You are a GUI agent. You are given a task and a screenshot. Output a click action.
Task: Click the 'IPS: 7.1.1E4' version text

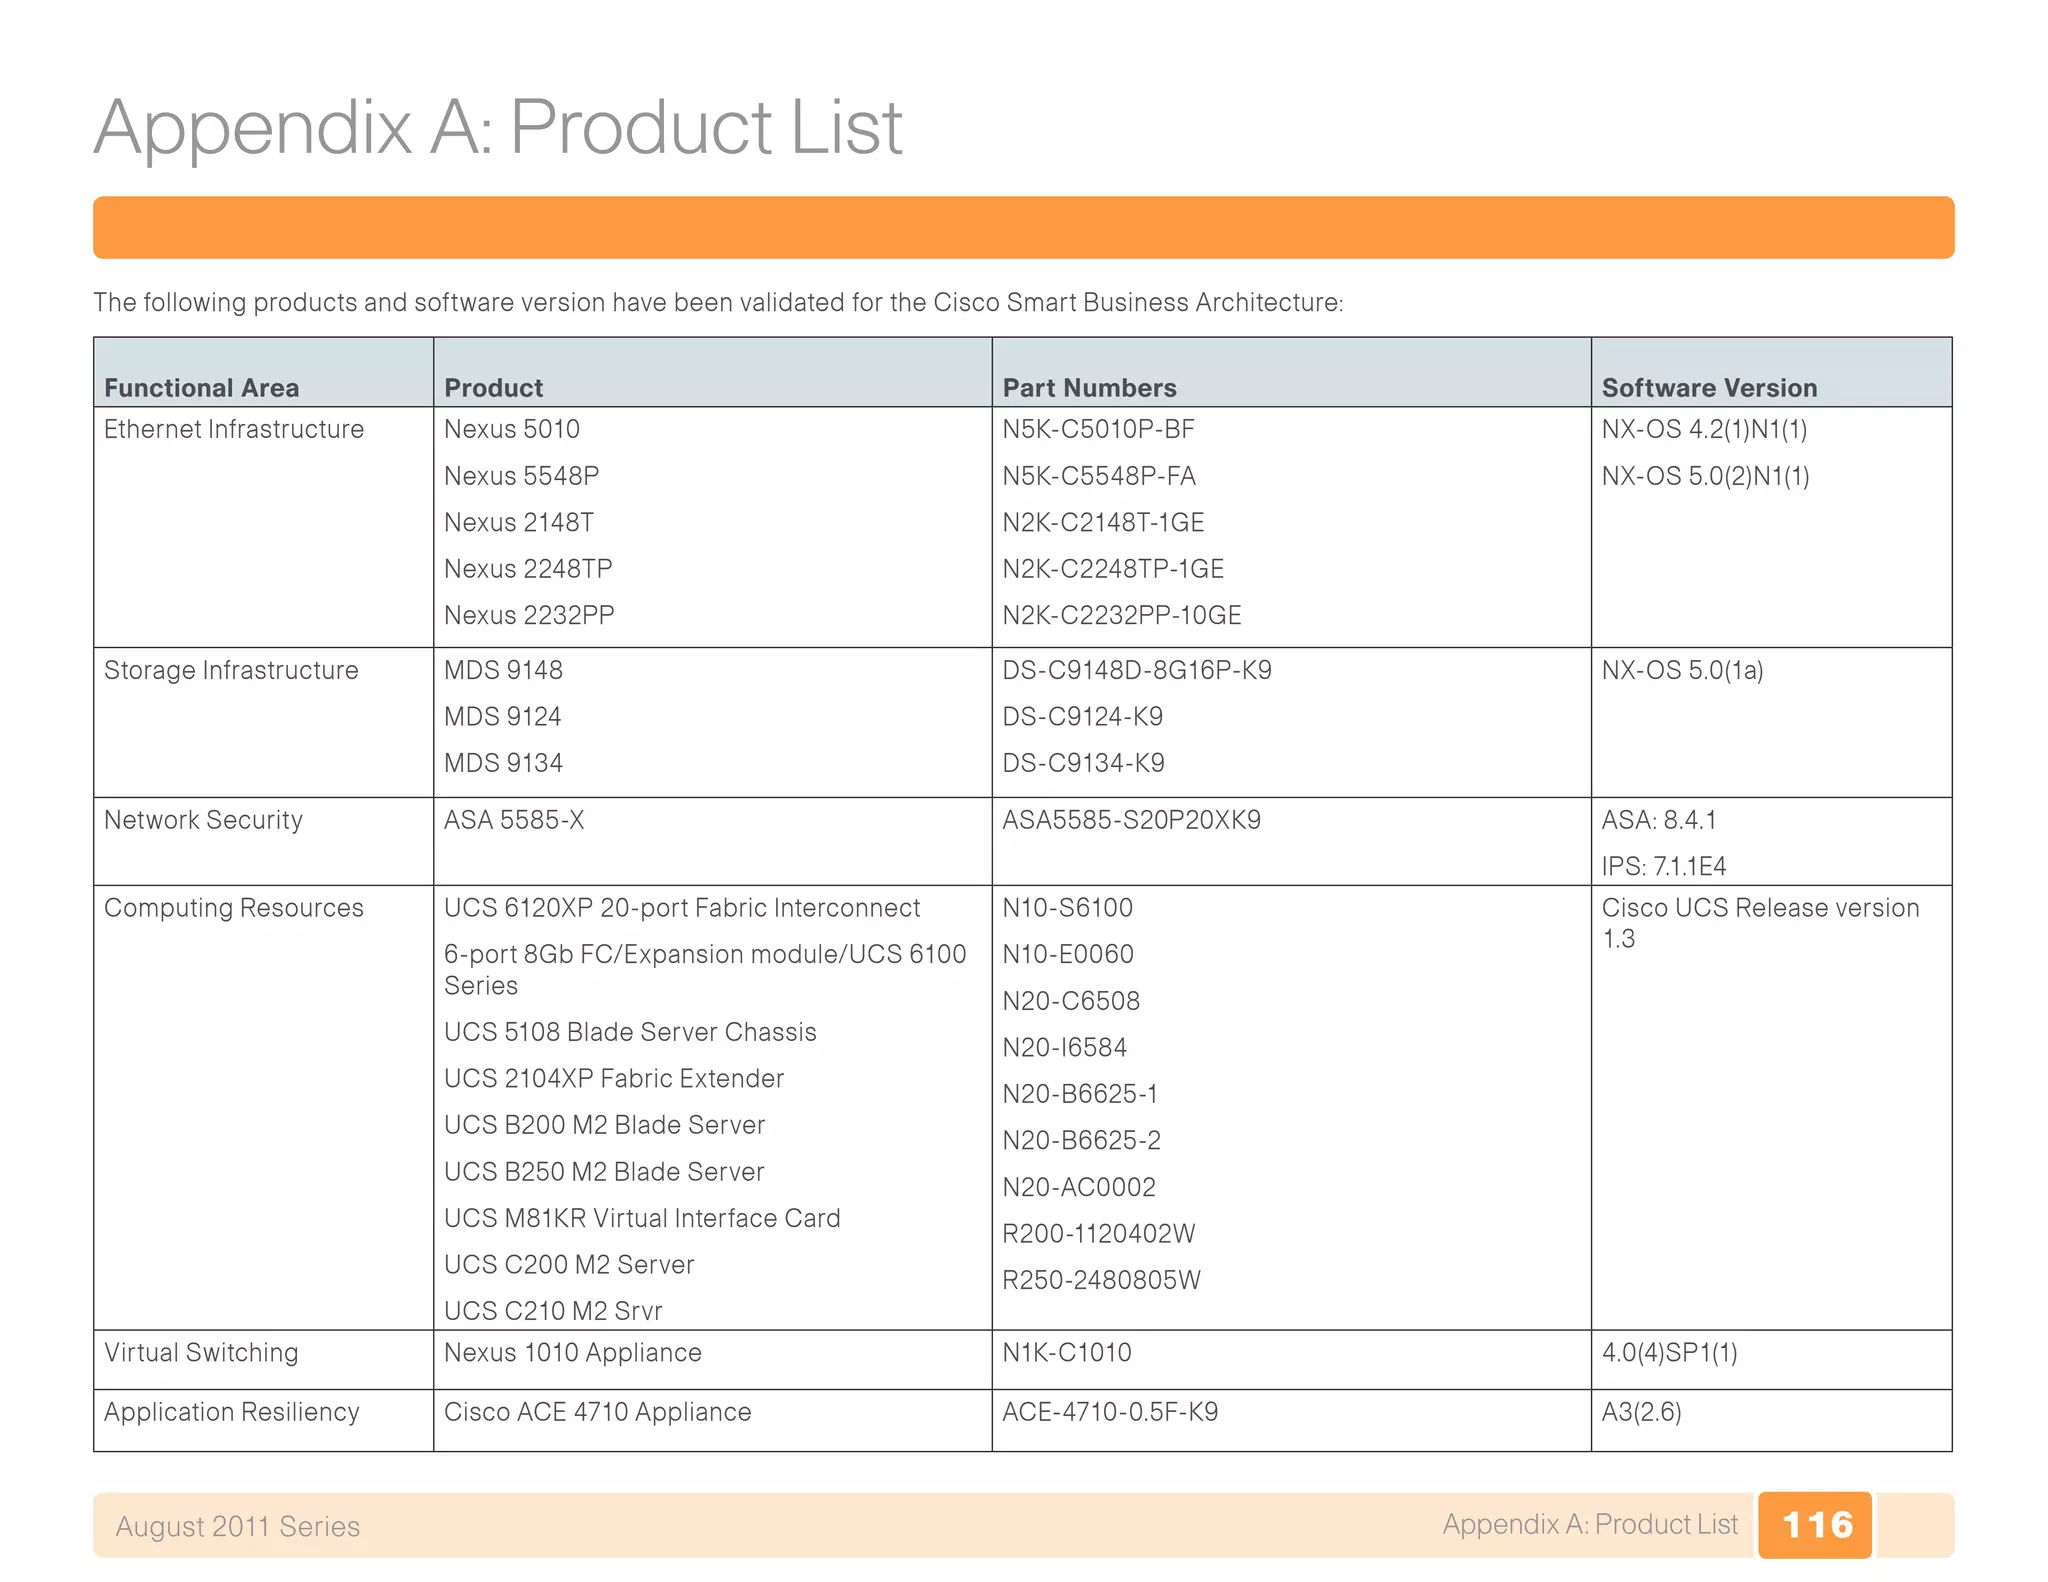click(x=1664, y=866)
